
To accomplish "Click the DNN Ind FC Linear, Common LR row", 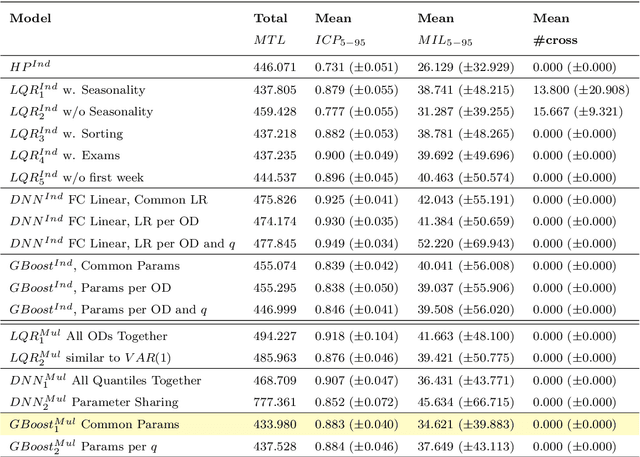I will (107, 201).
